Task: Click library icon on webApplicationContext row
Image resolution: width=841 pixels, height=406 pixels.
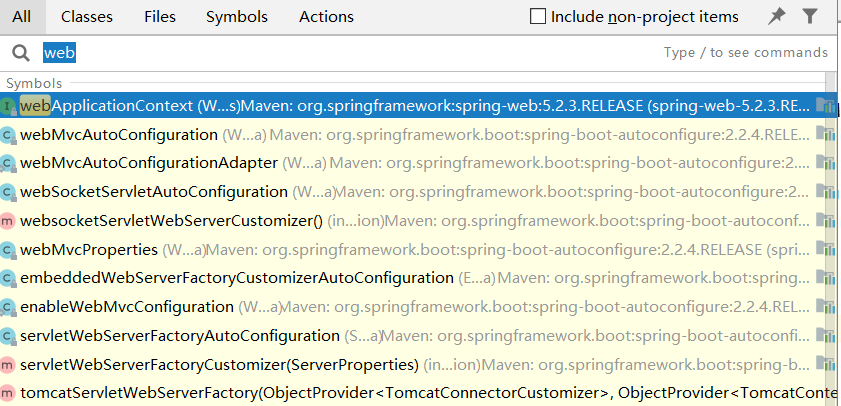Action: click(x=825, y=105)
